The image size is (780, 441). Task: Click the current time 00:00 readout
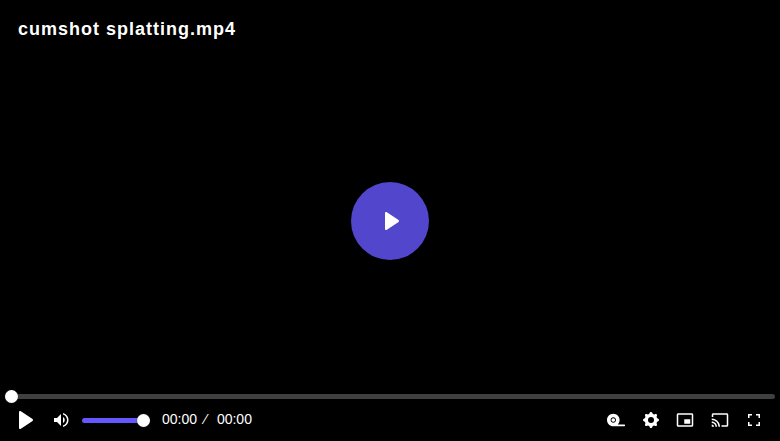pyautogui.click(x=180, y=420)
